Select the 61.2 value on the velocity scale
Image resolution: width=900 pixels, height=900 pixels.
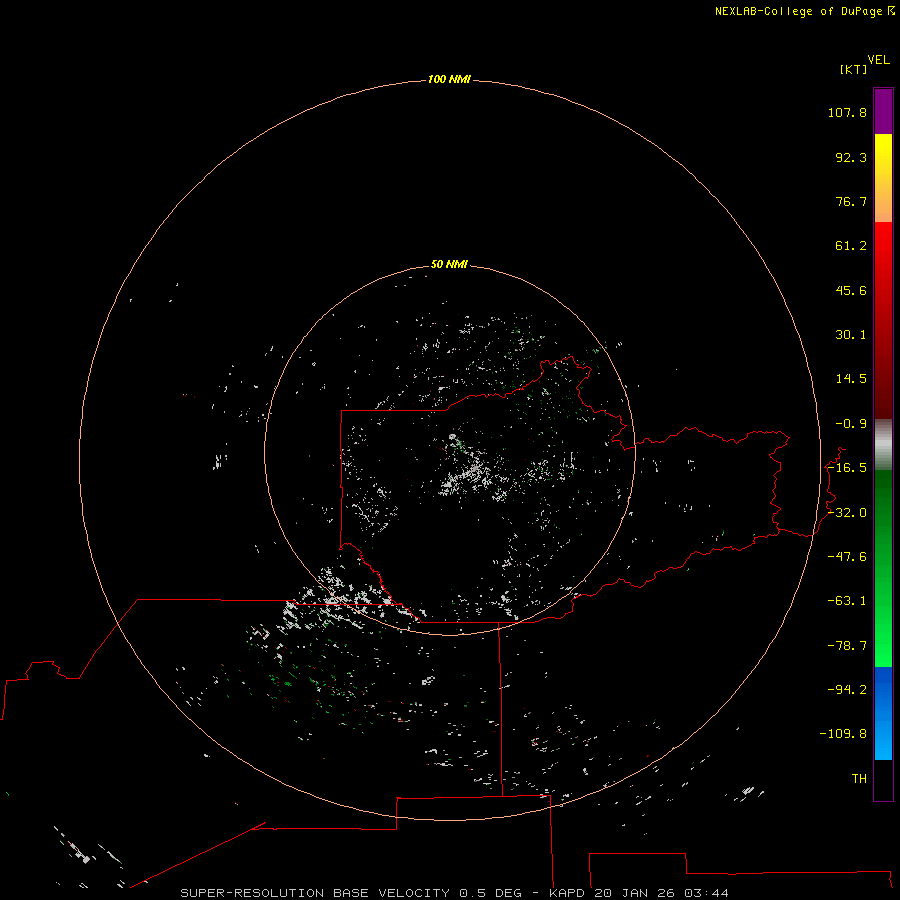point(851,246)
